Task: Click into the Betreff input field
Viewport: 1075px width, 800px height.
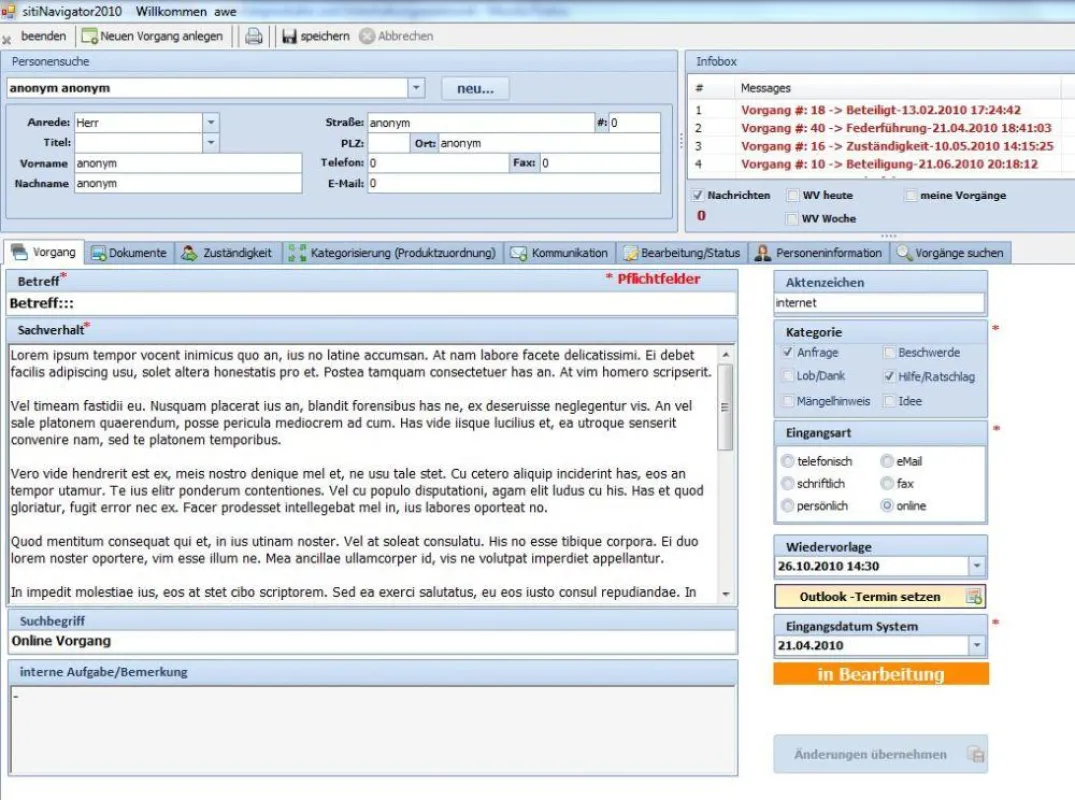Action: point(372,303)
